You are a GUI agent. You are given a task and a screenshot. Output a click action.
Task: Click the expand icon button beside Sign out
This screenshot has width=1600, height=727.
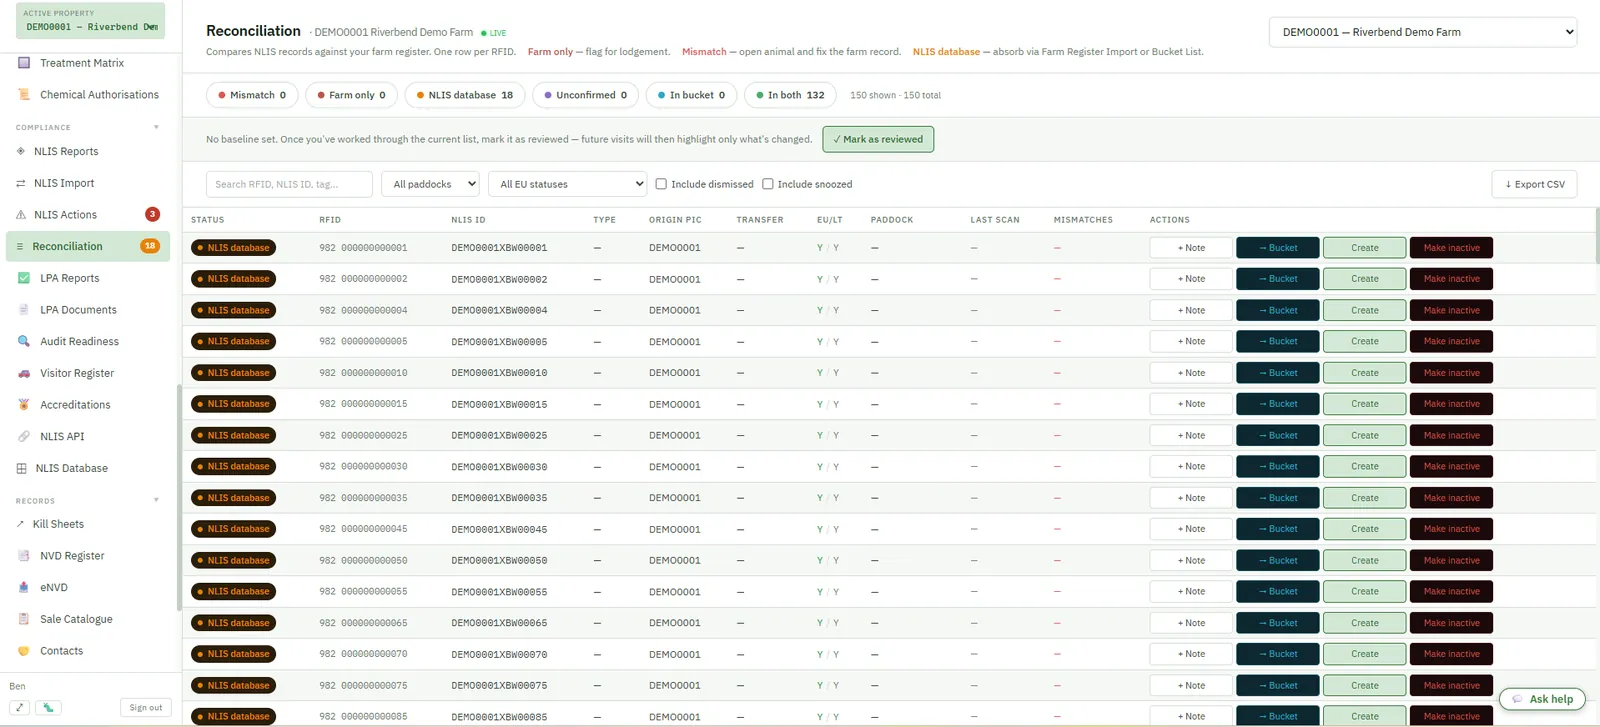click(20, 707)
